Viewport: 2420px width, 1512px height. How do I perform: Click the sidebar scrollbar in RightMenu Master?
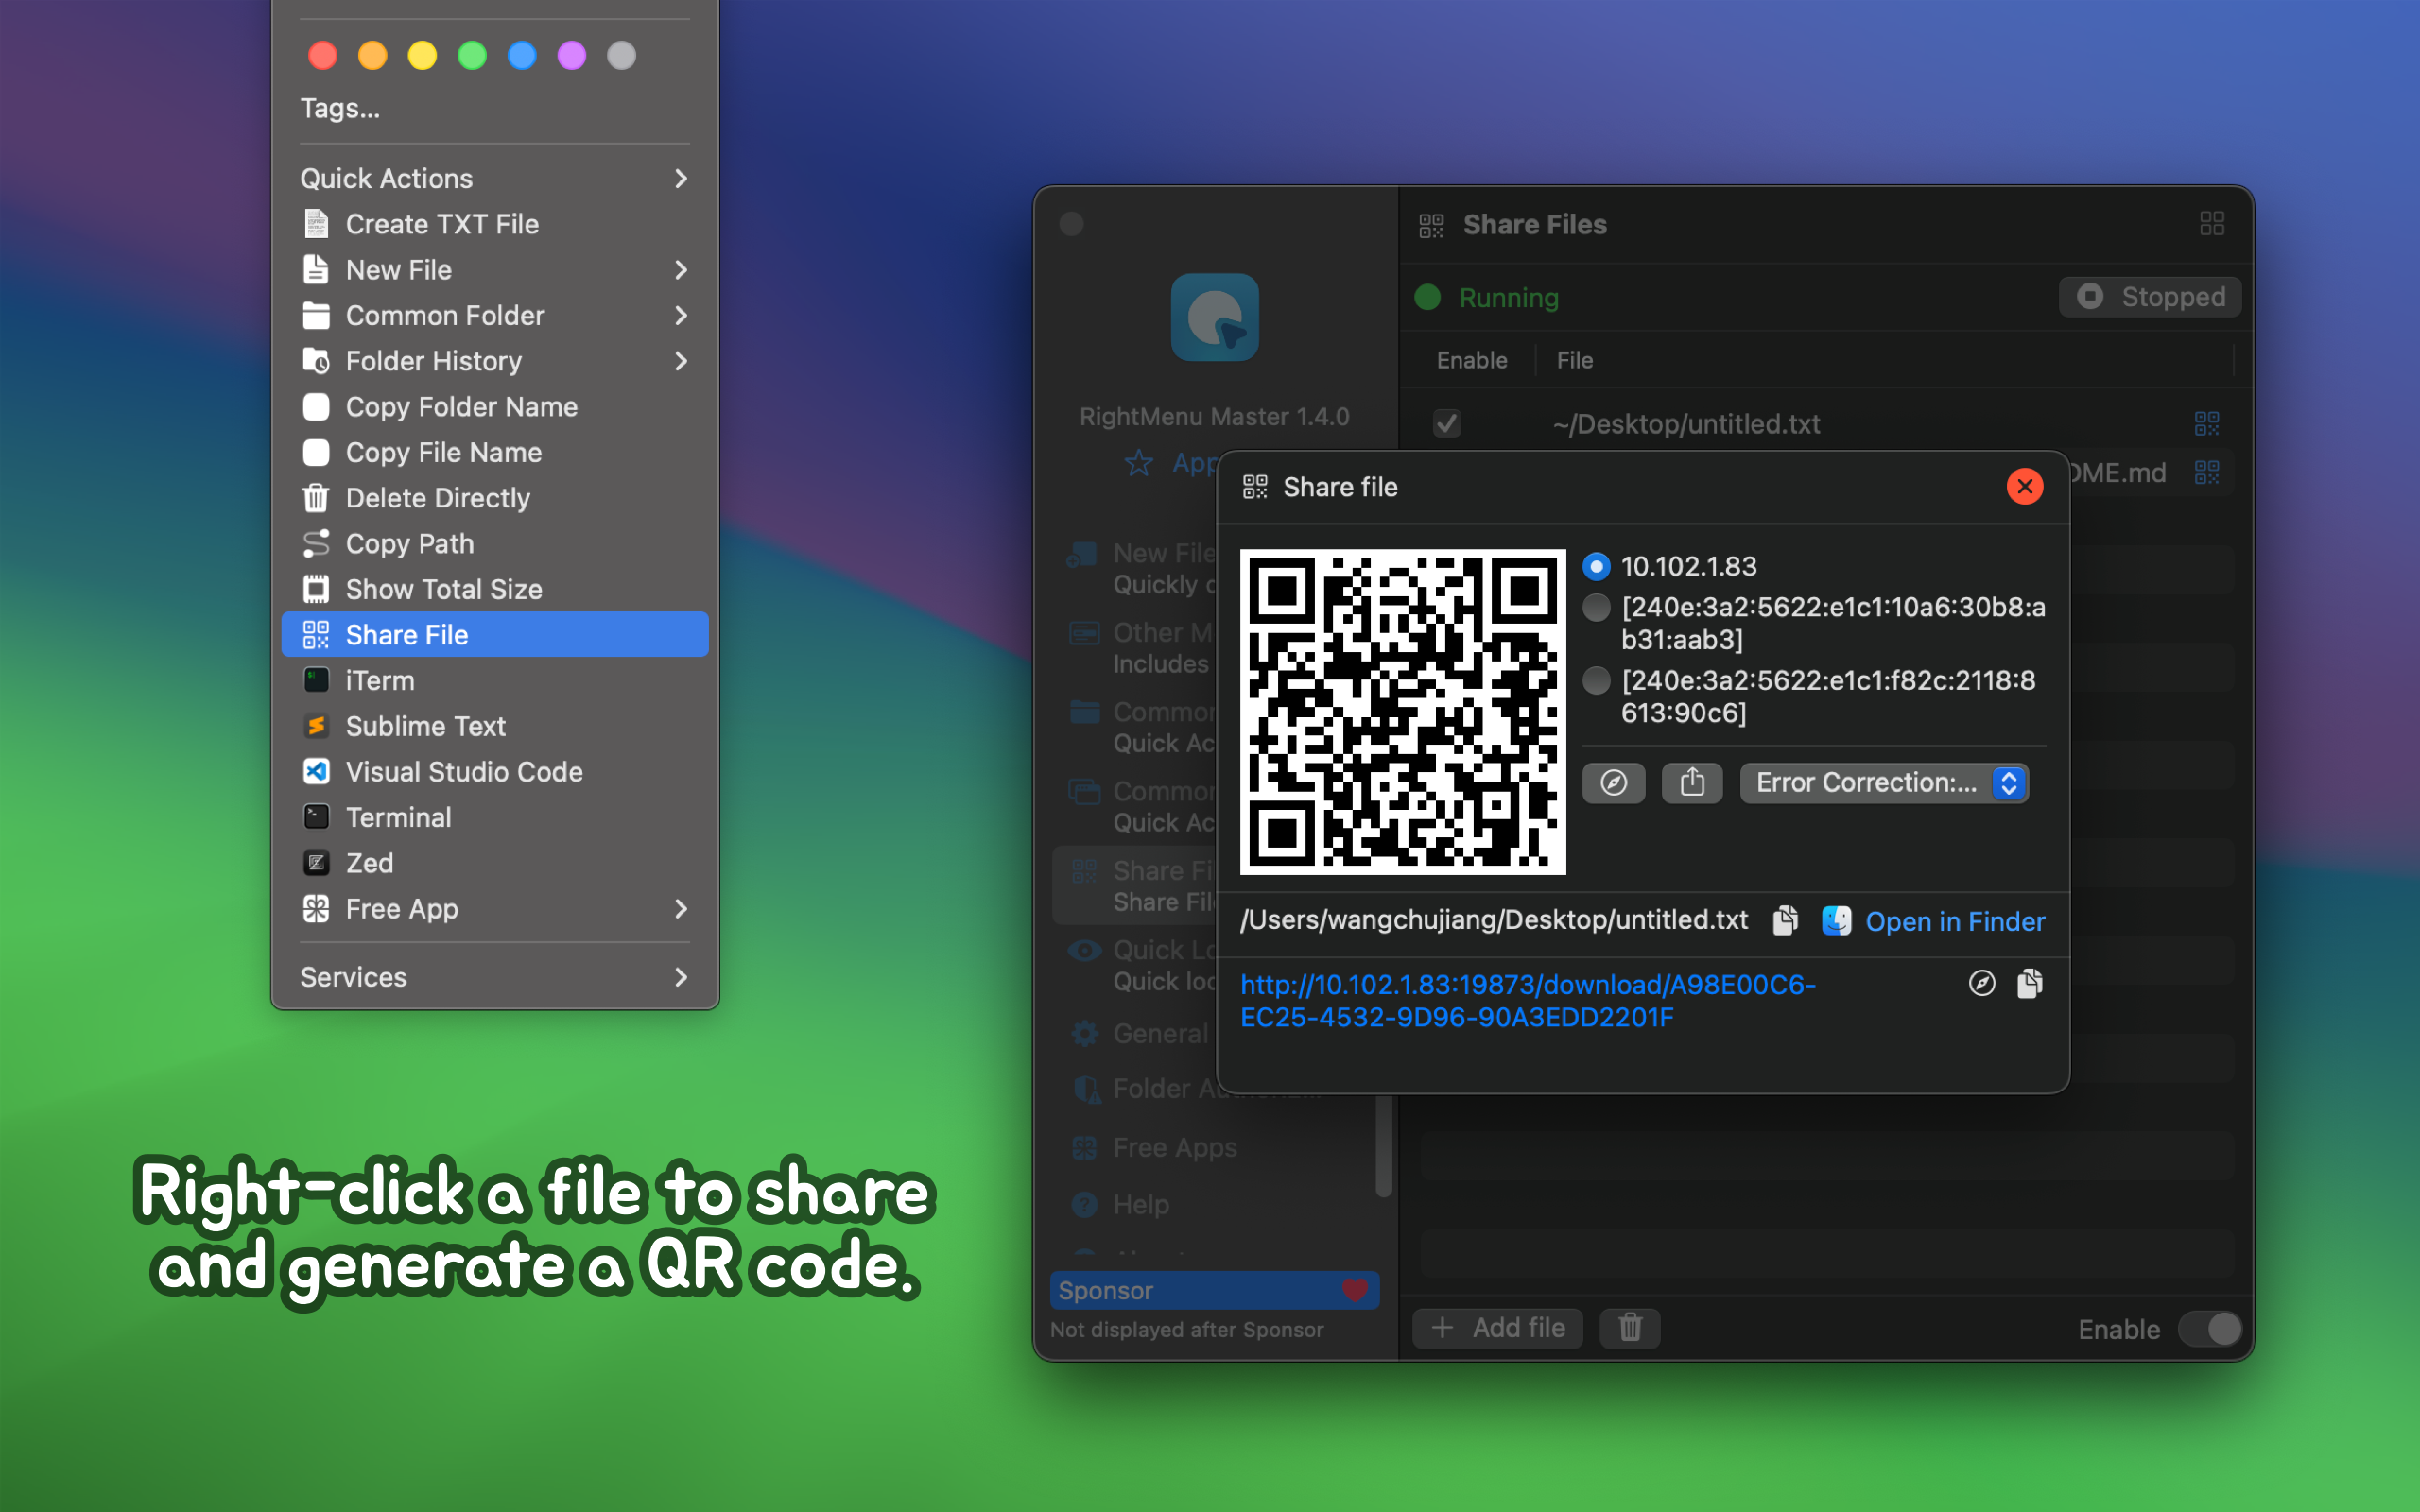coord(1383,1145)
